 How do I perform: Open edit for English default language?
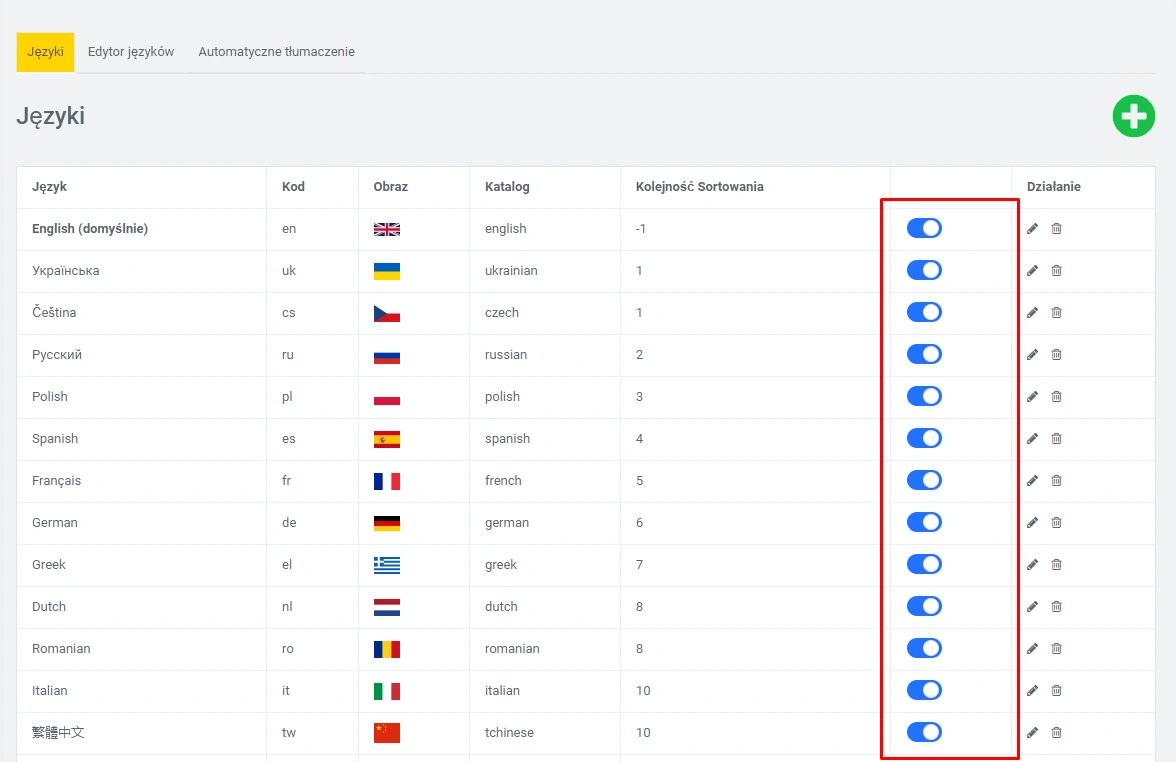(x=1032, y=229)
